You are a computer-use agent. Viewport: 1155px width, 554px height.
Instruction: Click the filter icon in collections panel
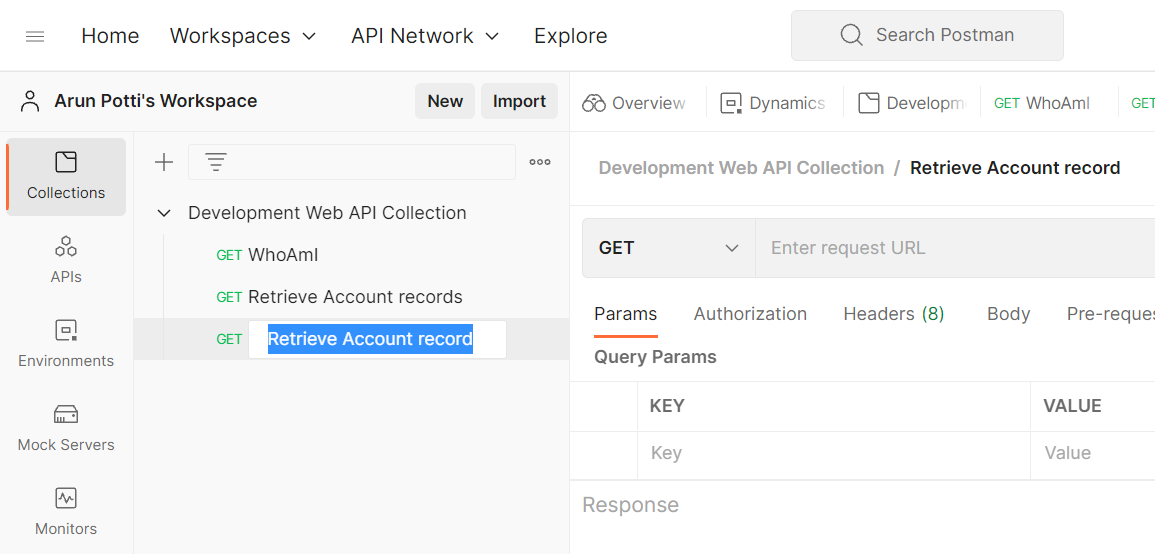coord(216,162)
